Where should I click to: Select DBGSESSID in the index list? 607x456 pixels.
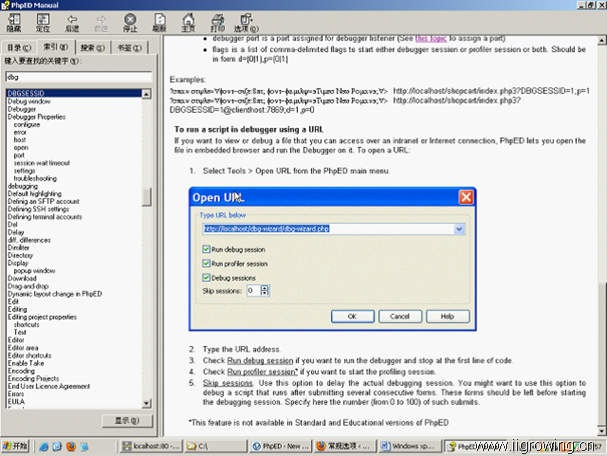pyautogui.click(x=74, y=93)
